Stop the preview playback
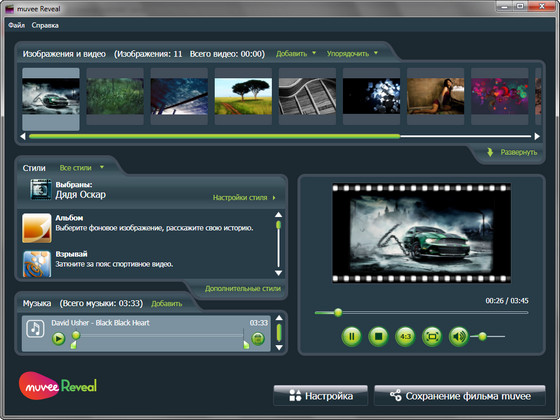This screenshot has height=420, width=560. coord(378,336)
